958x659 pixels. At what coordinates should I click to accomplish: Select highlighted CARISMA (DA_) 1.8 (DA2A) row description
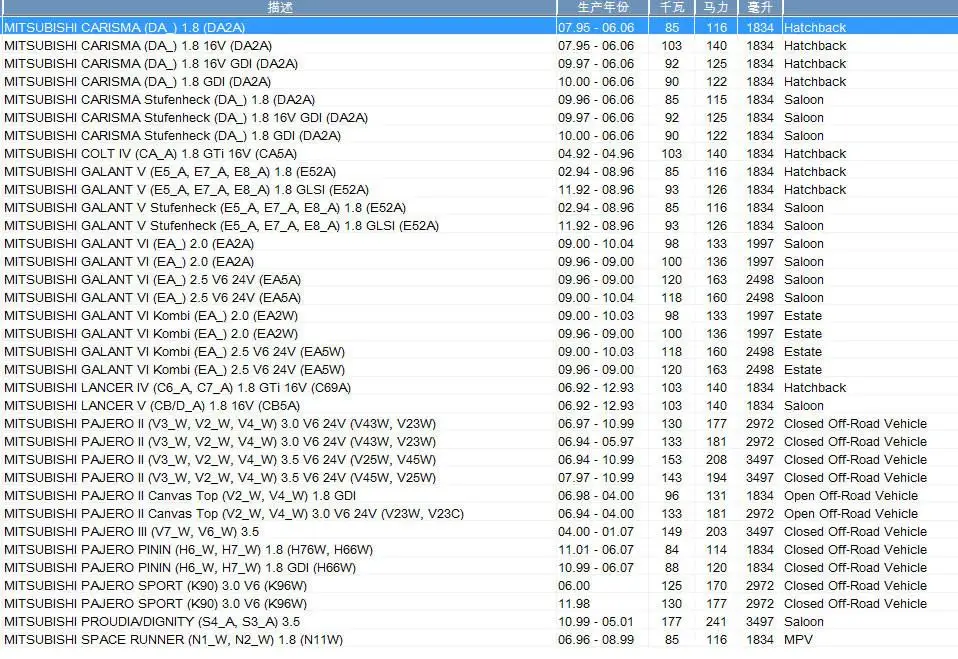[x=125, y=27]
